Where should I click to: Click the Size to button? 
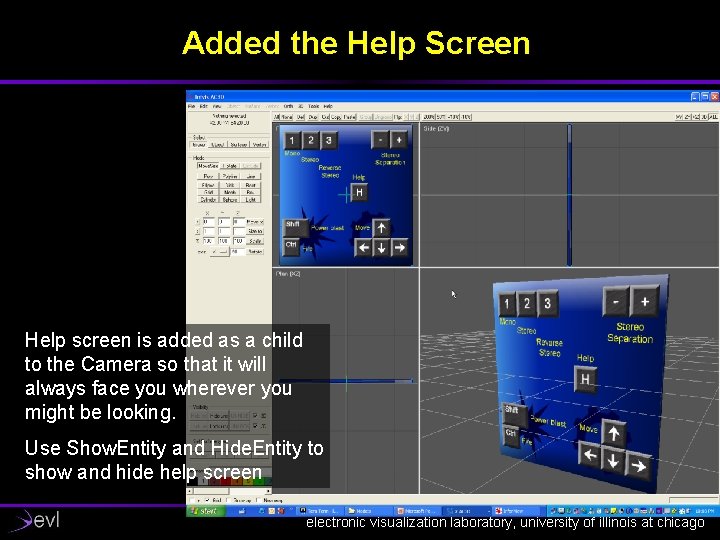point(255,231)
